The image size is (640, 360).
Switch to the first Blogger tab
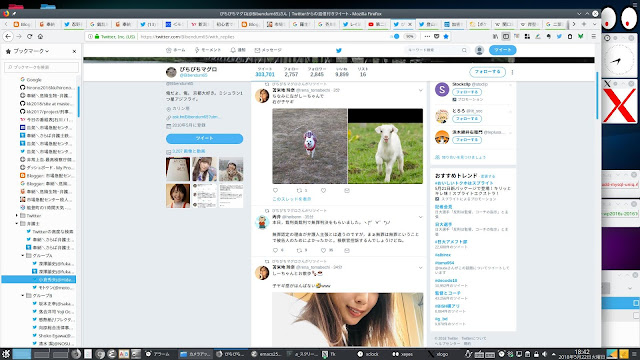pos(22,24)
